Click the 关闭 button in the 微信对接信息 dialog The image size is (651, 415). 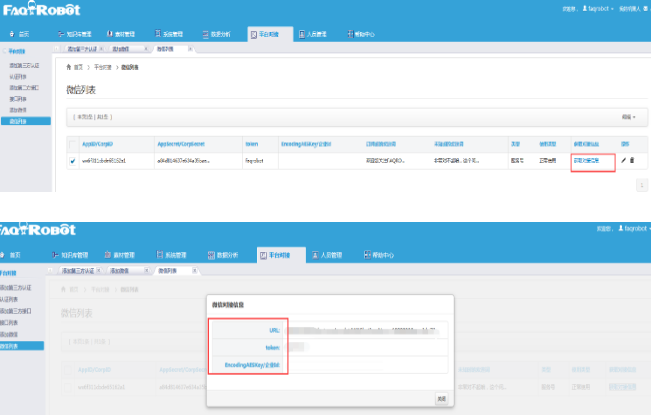441,399
